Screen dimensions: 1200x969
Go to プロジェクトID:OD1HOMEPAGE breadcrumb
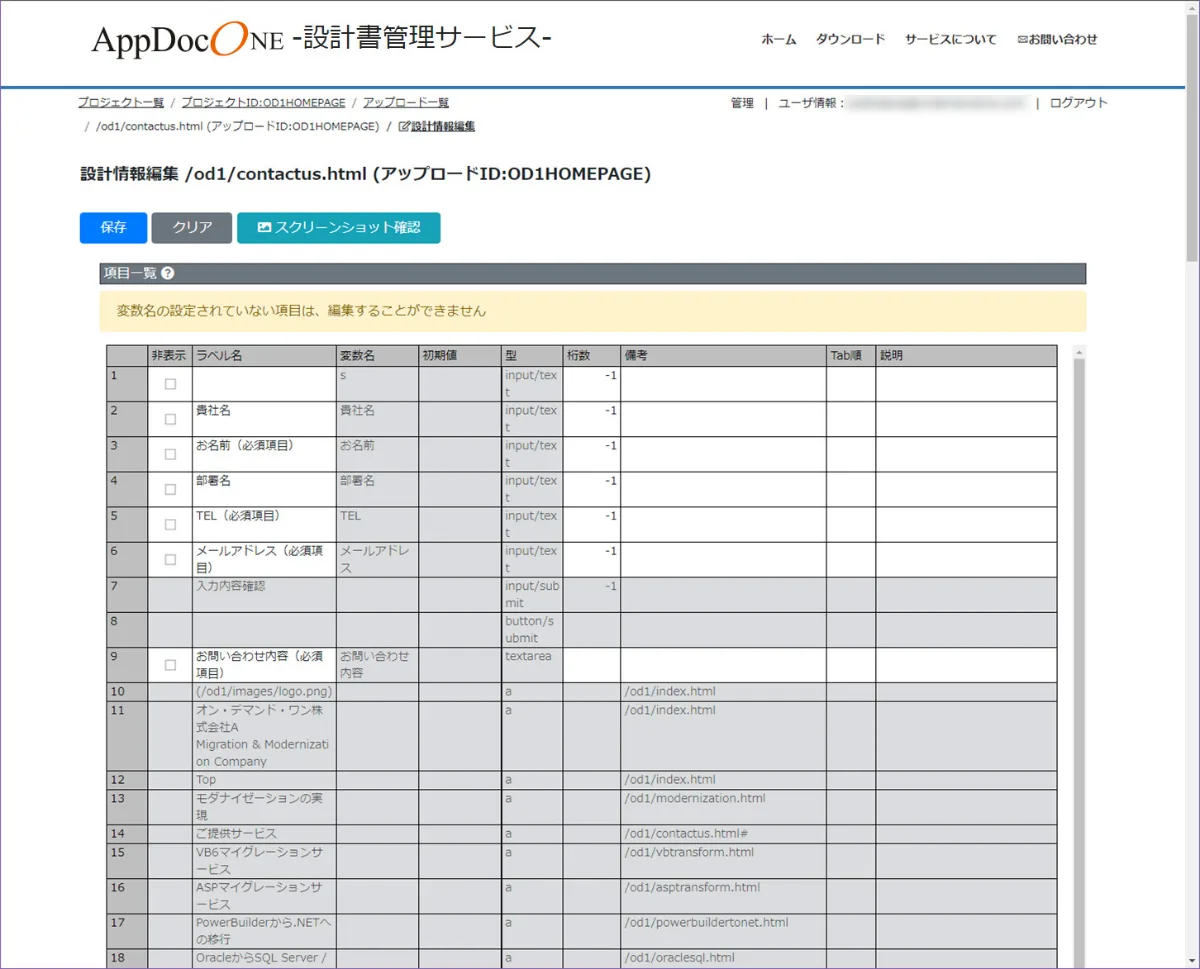click(263, 103)
